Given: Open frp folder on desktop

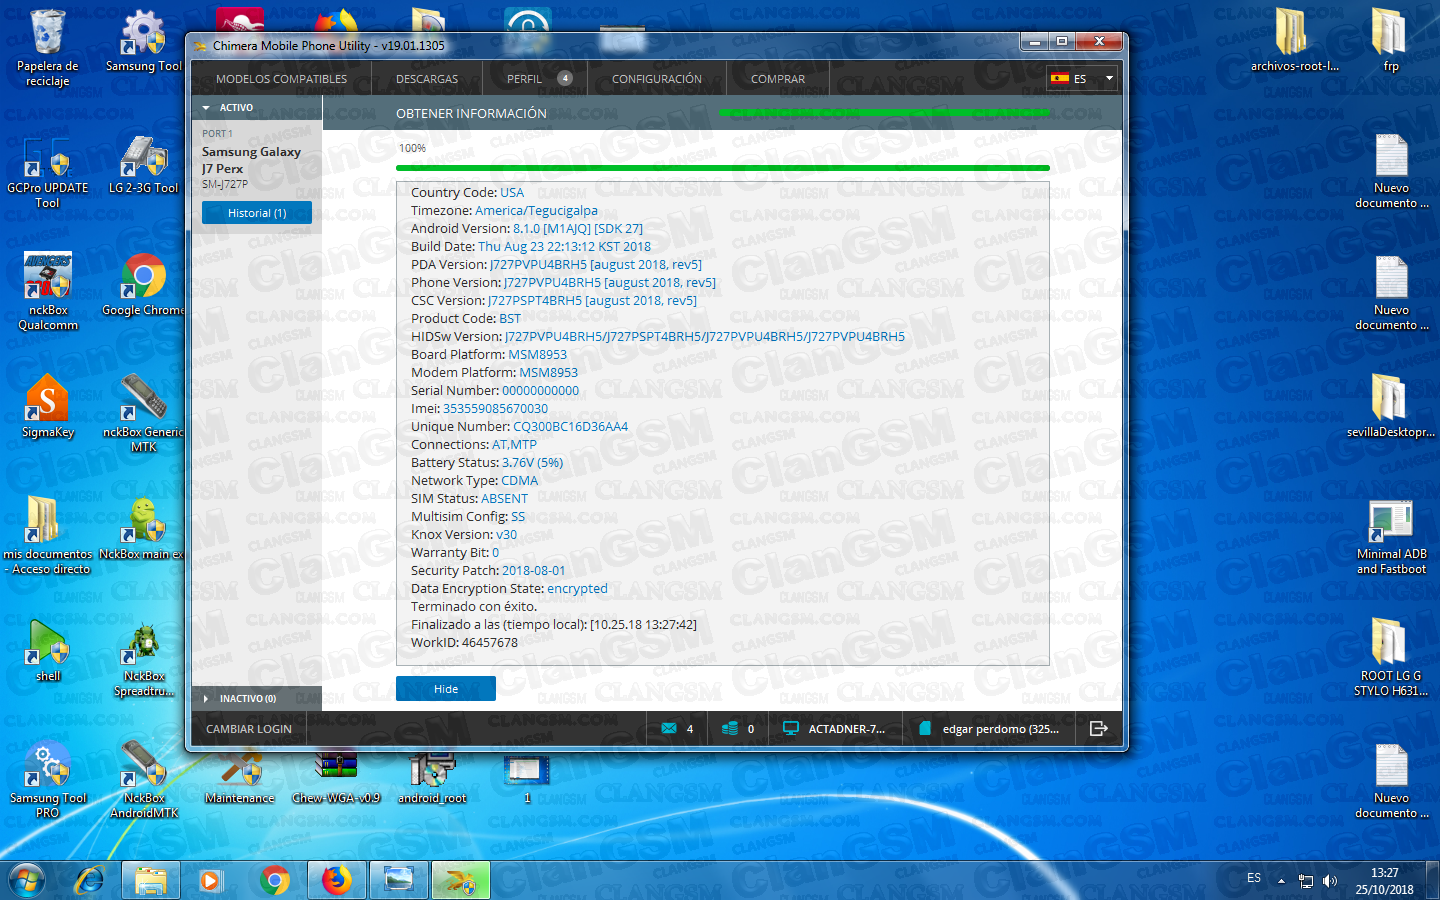Looking at the screenshot, I should point(1391,40).
